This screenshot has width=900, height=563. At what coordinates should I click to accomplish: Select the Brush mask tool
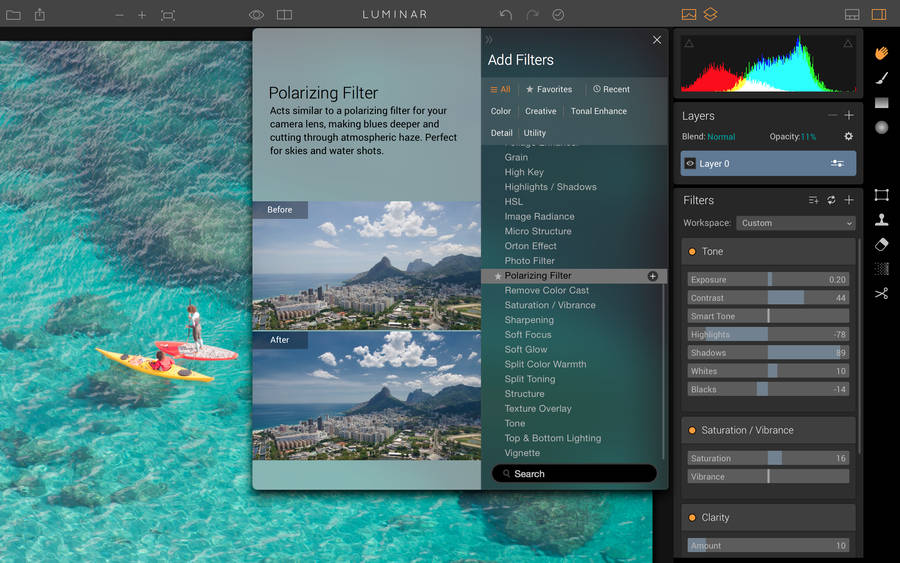pos(882,78)
